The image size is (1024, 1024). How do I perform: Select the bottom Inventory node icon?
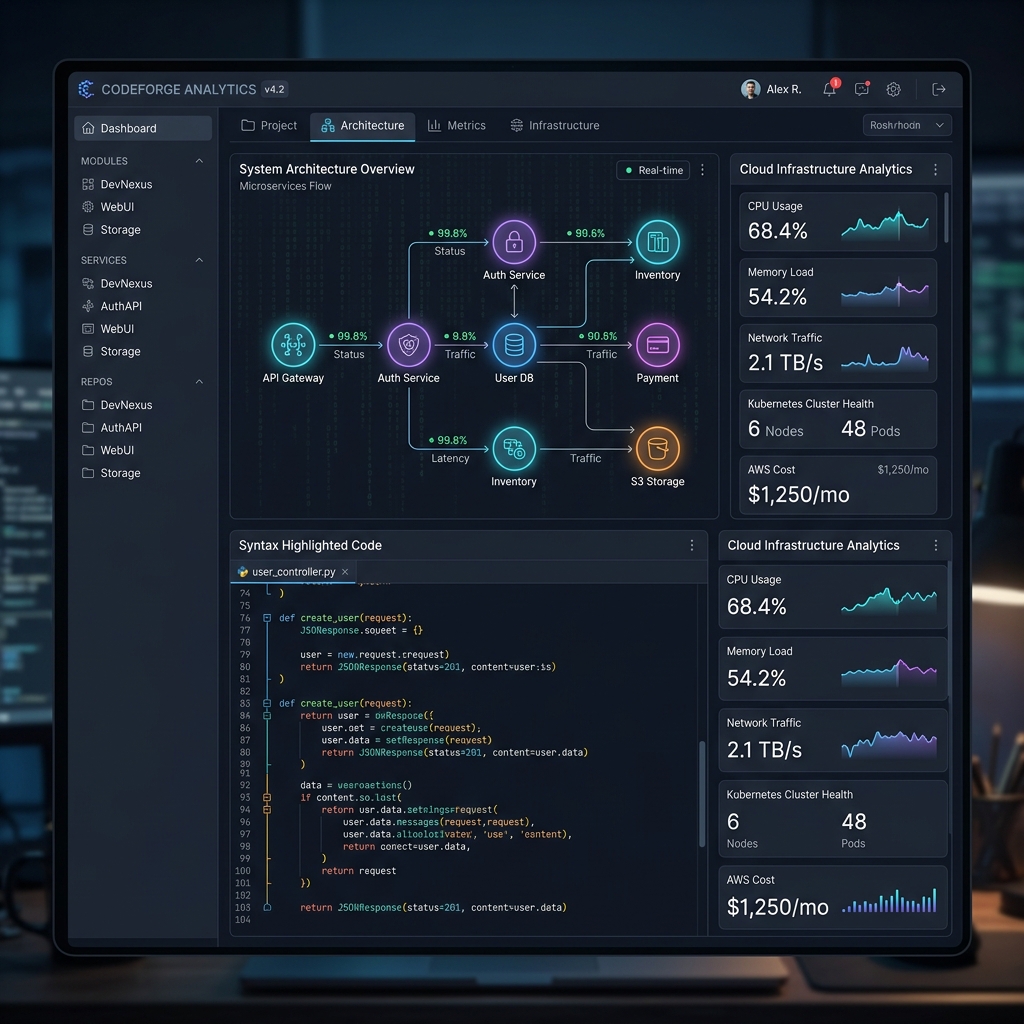click(514, 449)
